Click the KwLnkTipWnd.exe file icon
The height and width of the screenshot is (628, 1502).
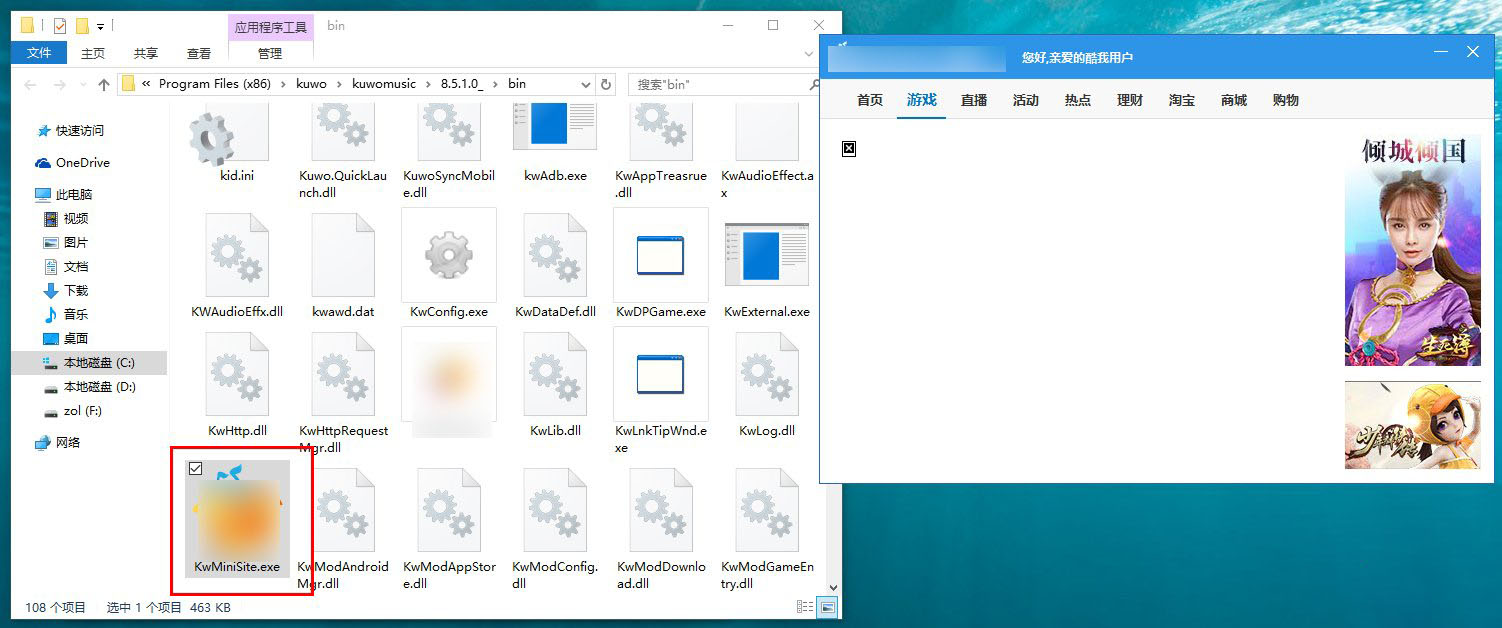click(x=660, y=376)
